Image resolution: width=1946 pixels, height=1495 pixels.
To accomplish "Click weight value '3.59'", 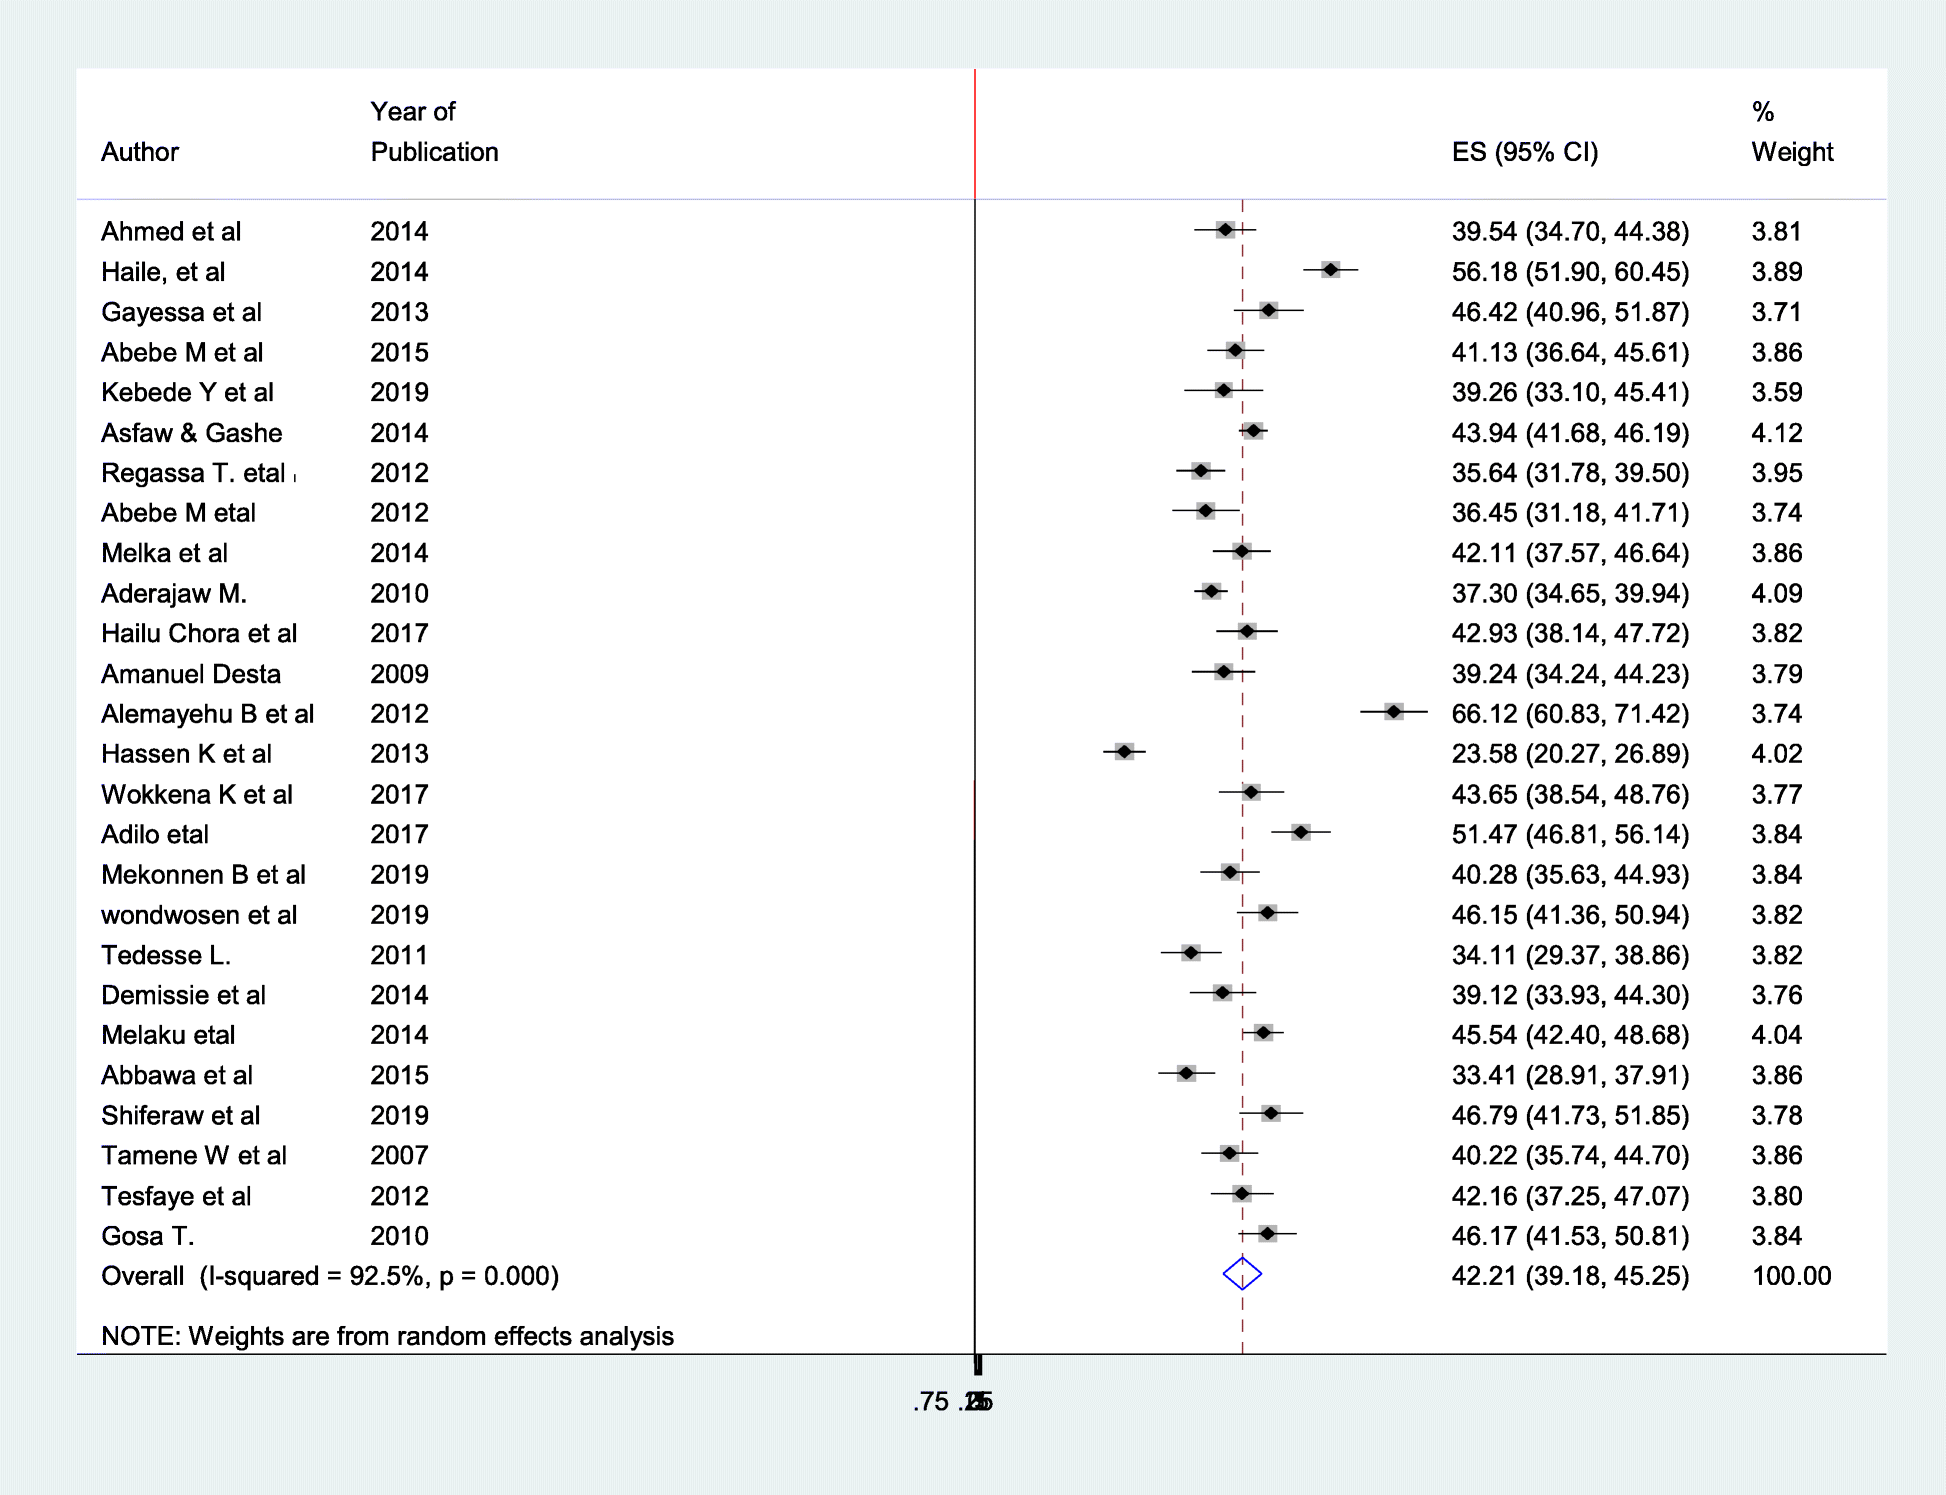I will tap(1777, 392).
